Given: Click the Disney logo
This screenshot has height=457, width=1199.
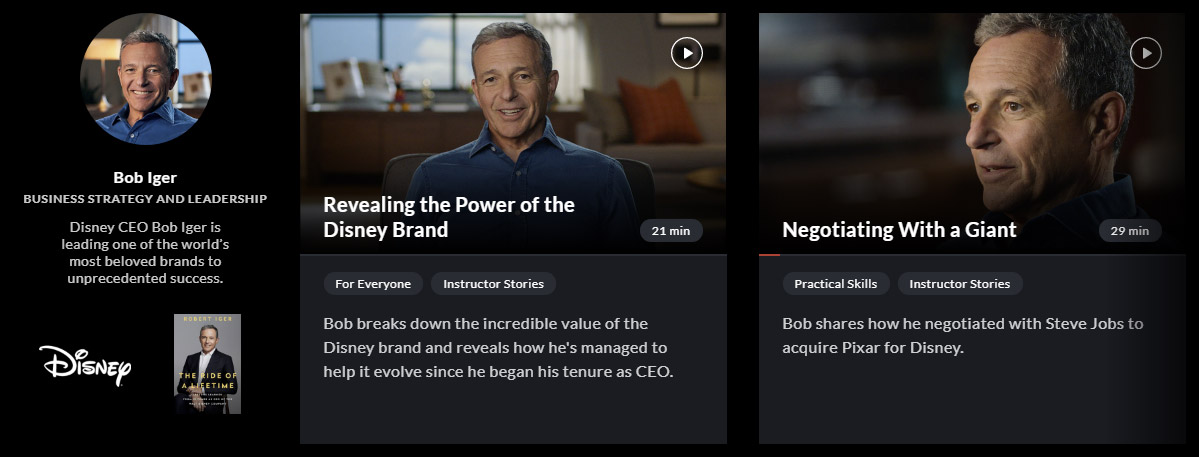Looking at the screenshot, I should (85, 365).
